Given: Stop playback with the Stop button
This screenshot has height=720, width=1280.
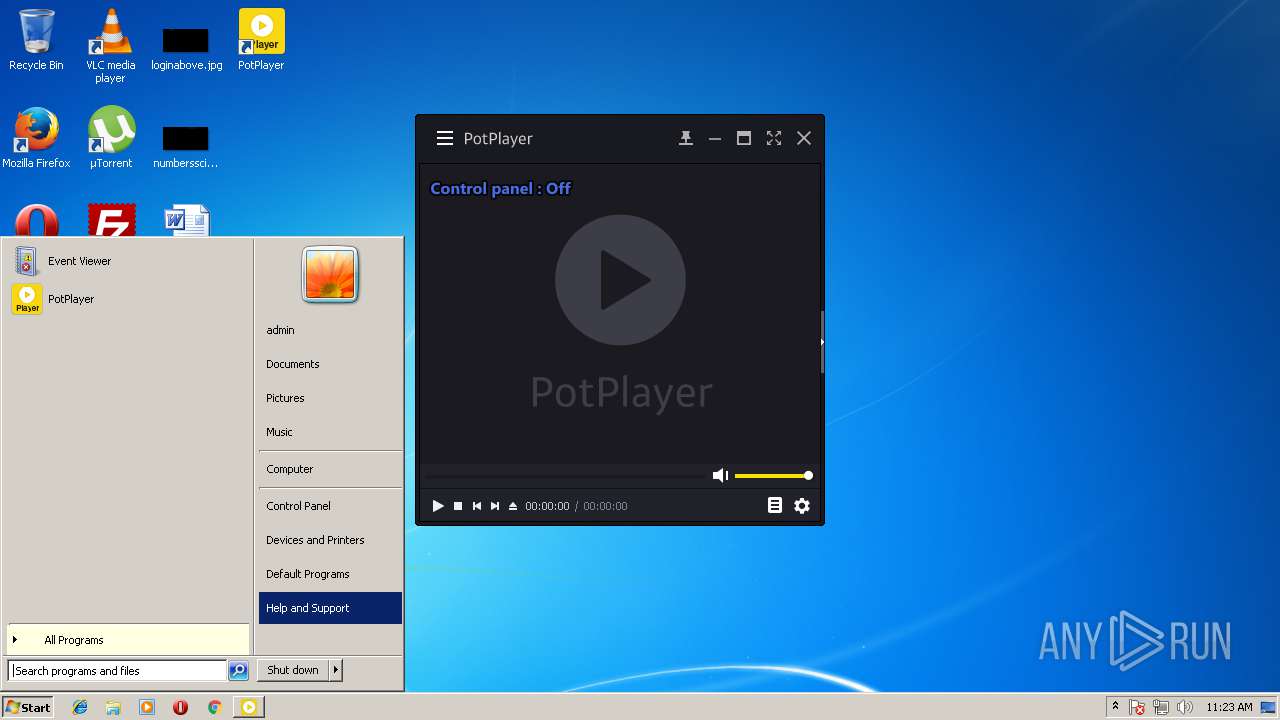Looking at the screenshot, I should 458,506.
